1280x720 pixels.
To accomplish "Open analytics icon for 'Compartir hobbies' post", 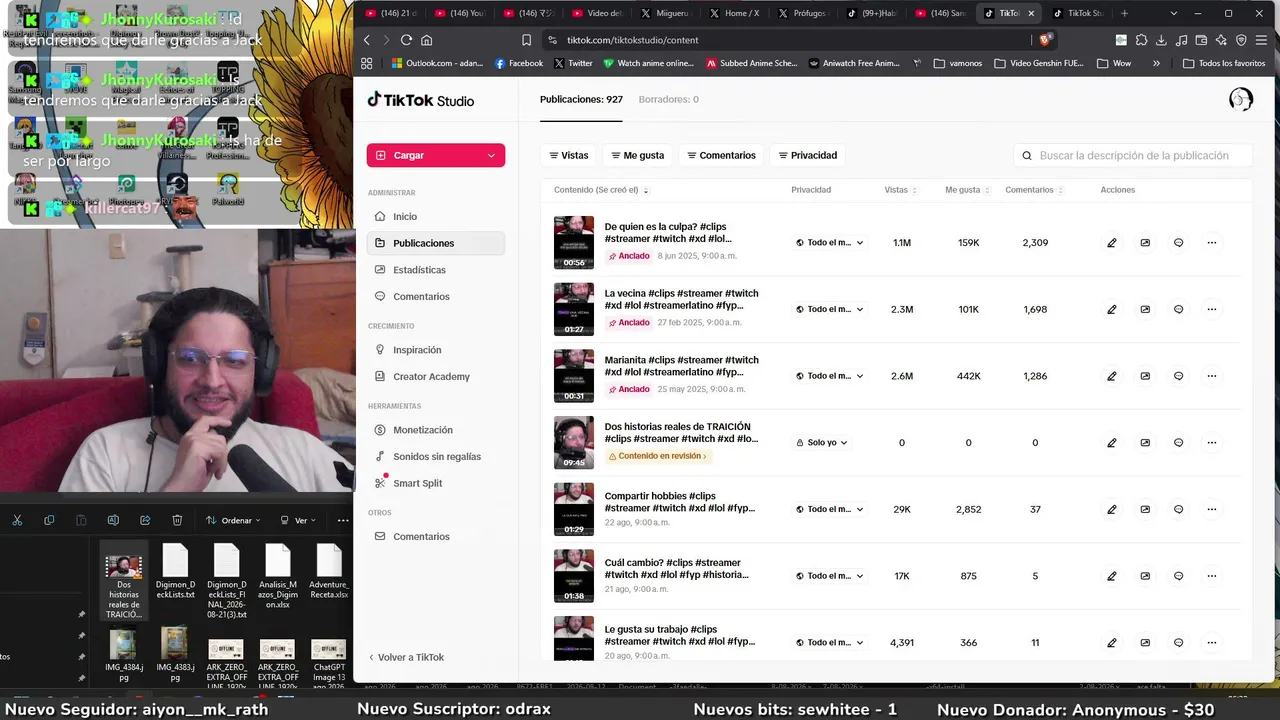I will tap(1145, 509).
